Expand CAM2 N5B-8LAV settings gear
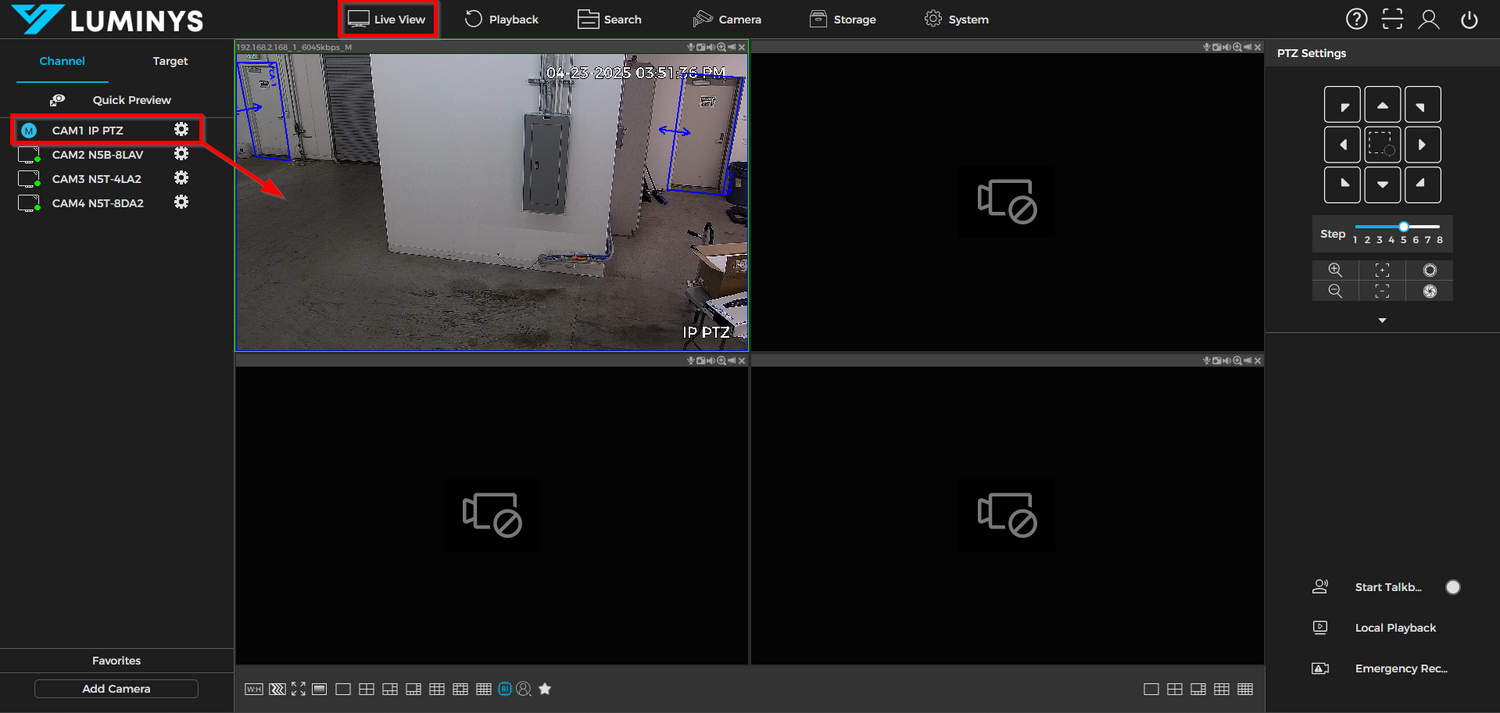Screen dimensions: 1500x713 (181, 154)
